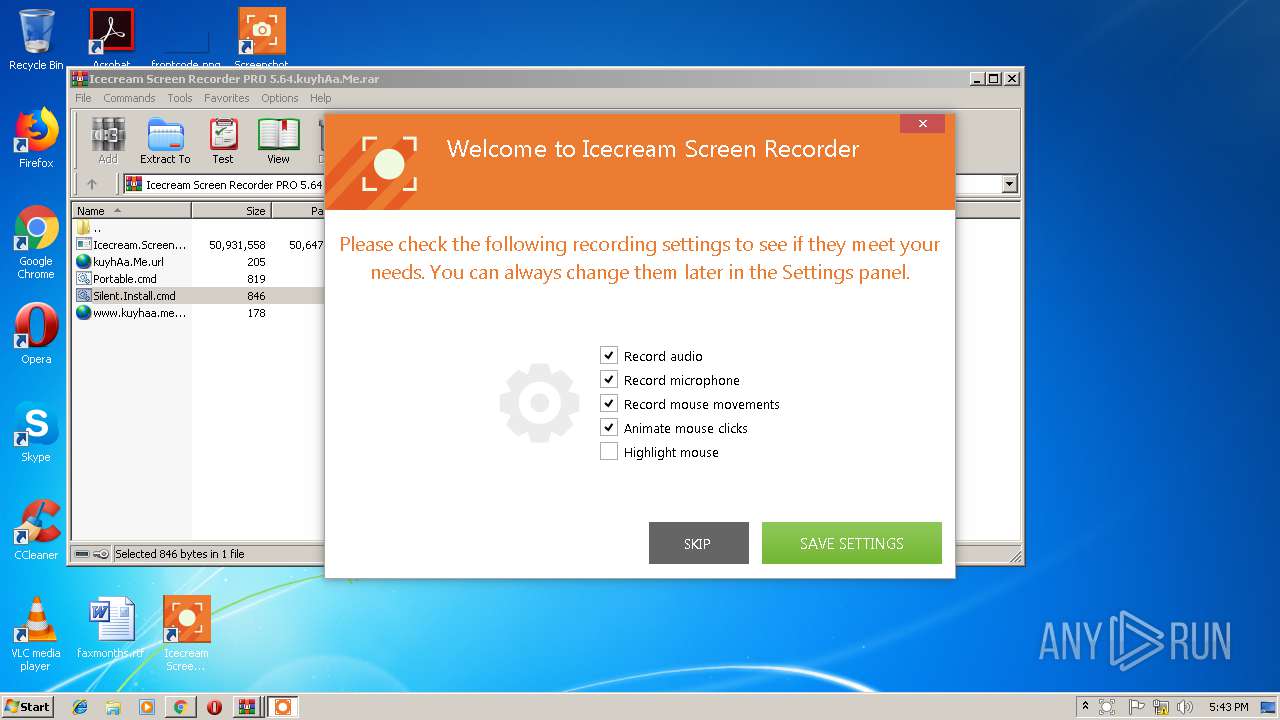Open Chrome from the taskbar

click(x=180, y=707)
